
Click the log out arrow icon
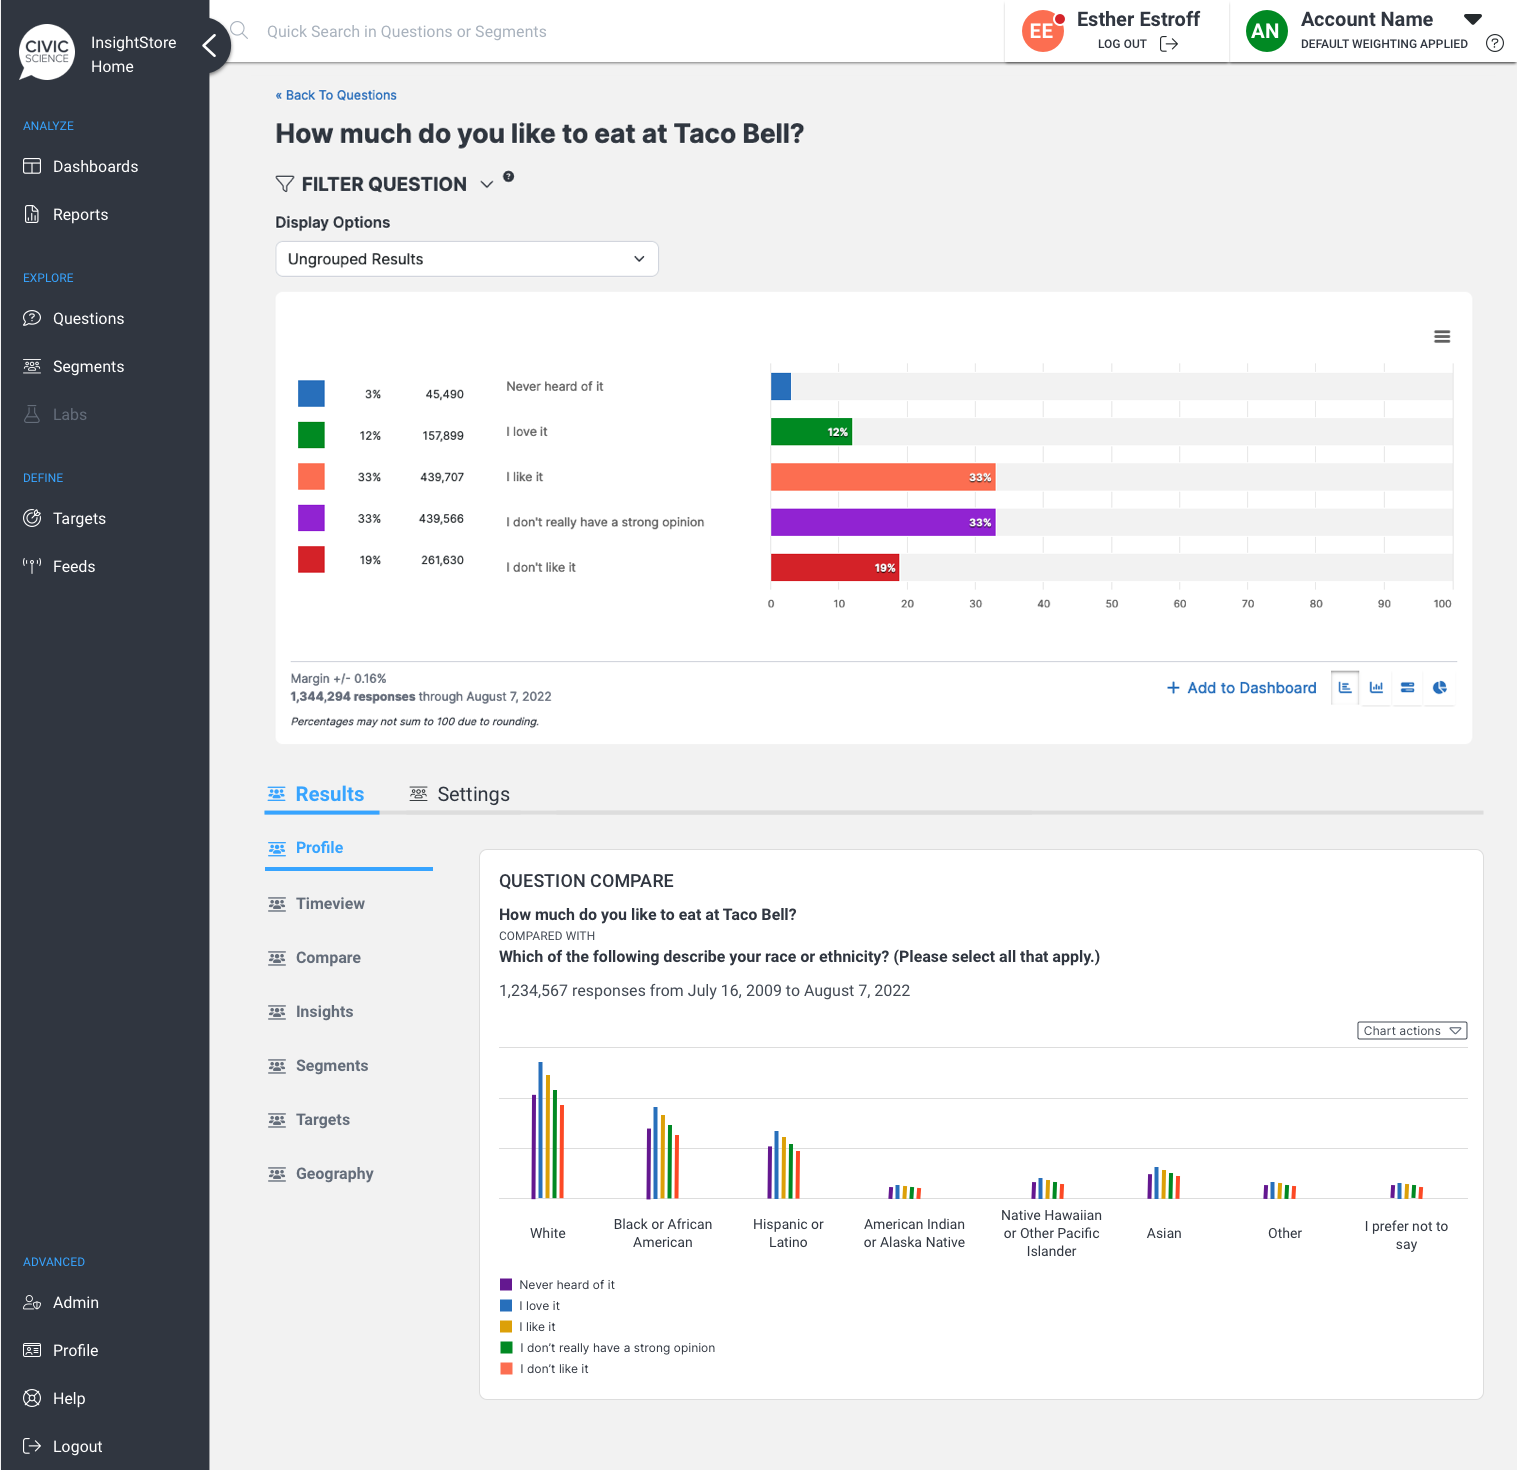click(x=1169, y=44)
